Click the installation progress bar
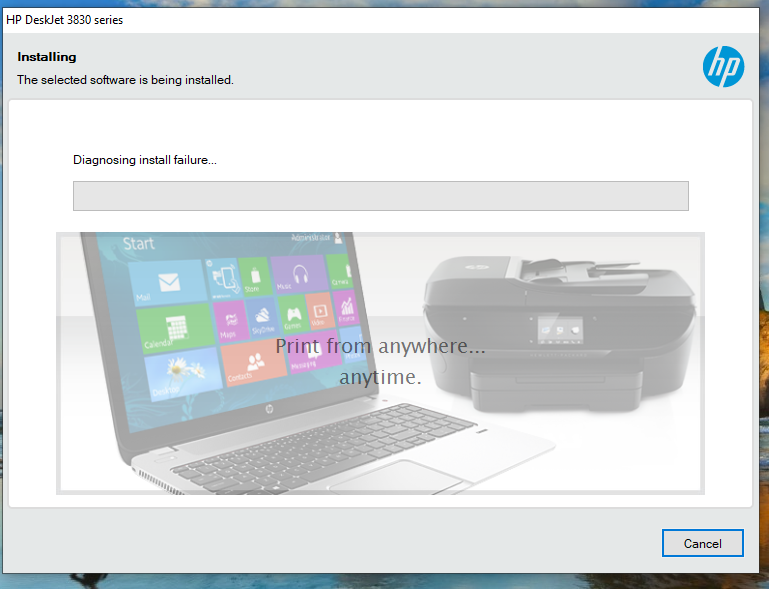The height and width of the screenshot is (589, 769). [381, 196]
